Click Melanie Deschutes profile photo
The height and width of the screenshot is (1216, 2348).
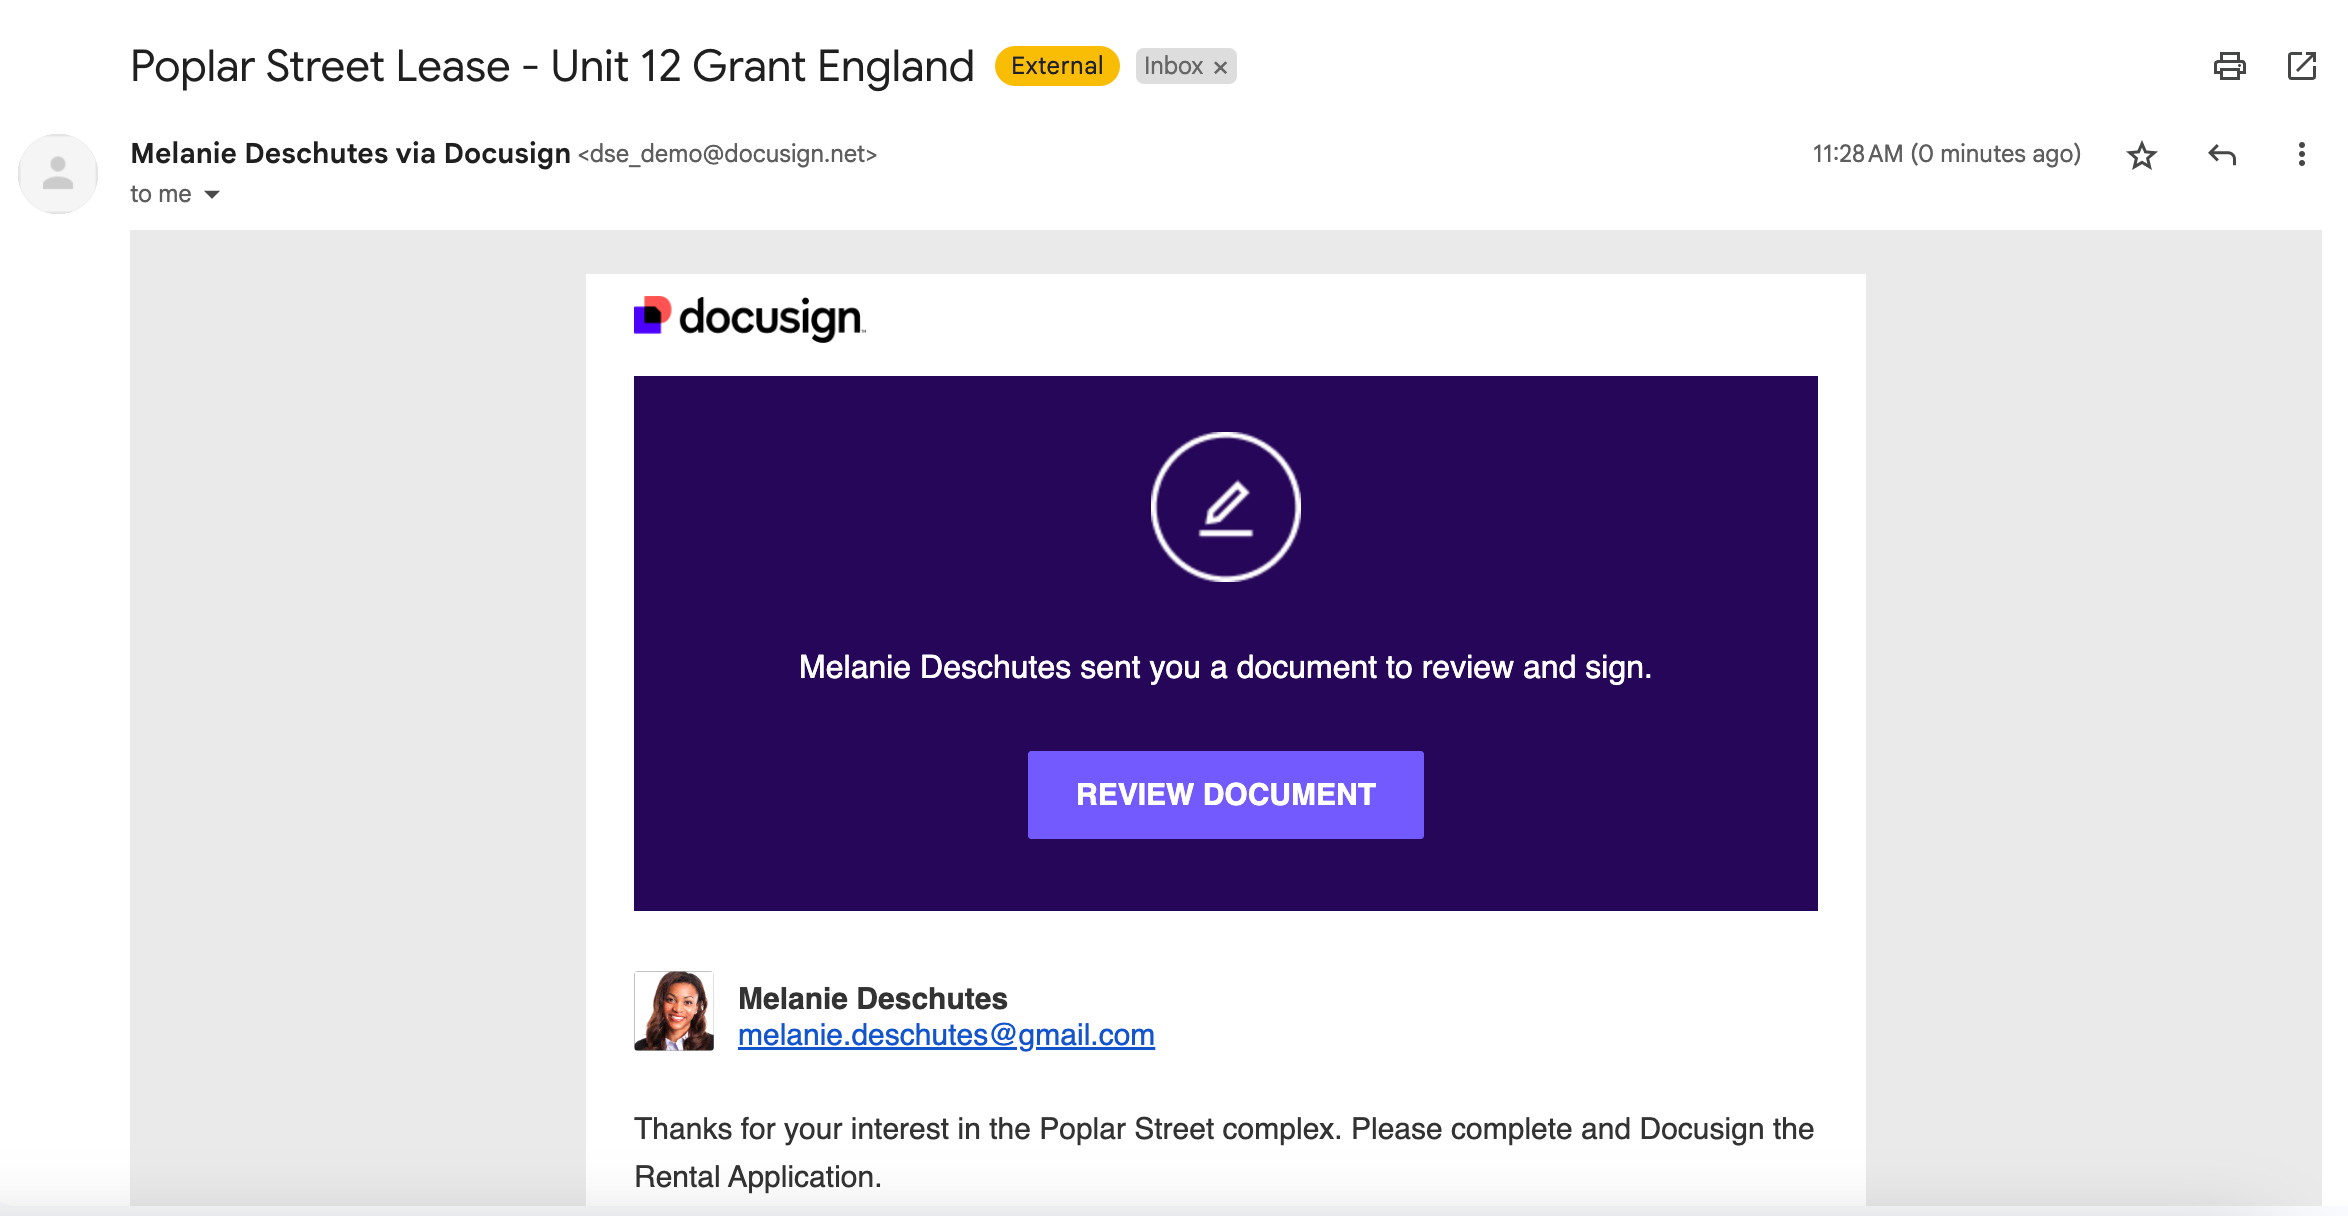coord(673,1011)
